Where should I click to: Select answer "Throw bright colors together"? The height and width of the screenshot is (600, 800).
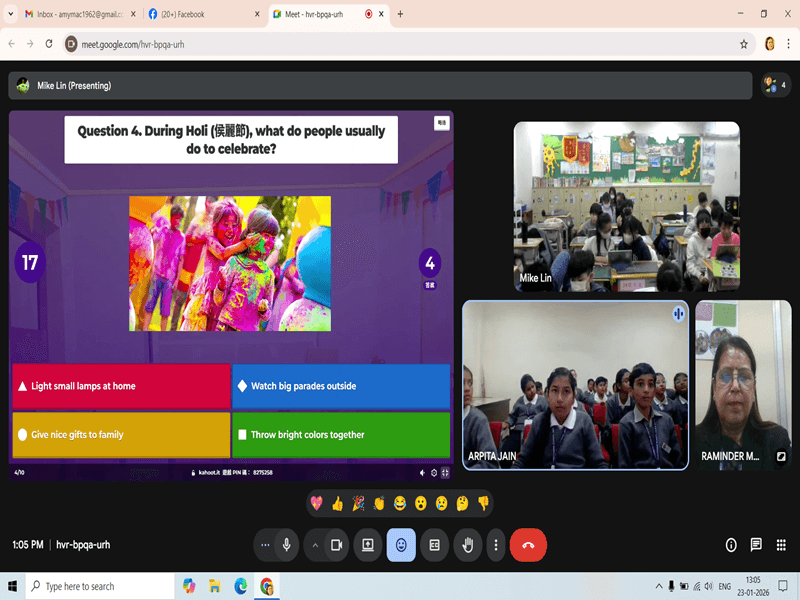(341, 435)
